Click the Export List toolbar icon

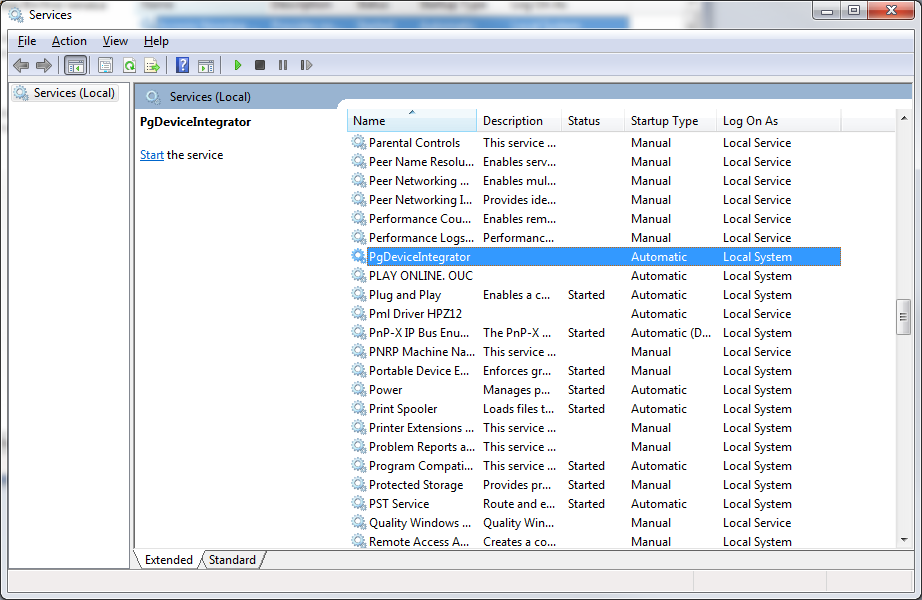[152, 65]
